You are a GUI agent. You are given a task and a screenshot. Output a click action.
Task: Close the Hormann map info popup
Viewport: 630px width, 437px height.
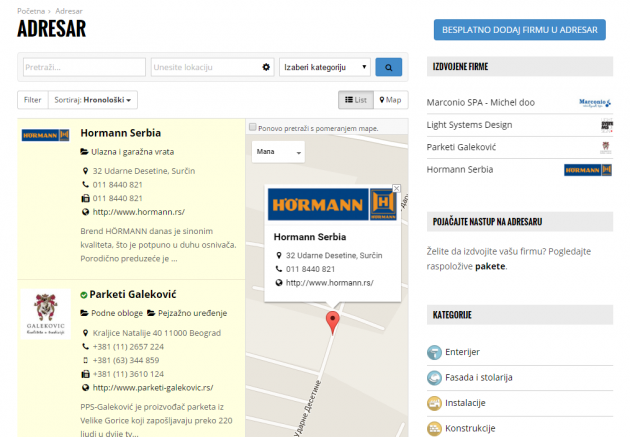pyautogui.click(x=396, y=188)
